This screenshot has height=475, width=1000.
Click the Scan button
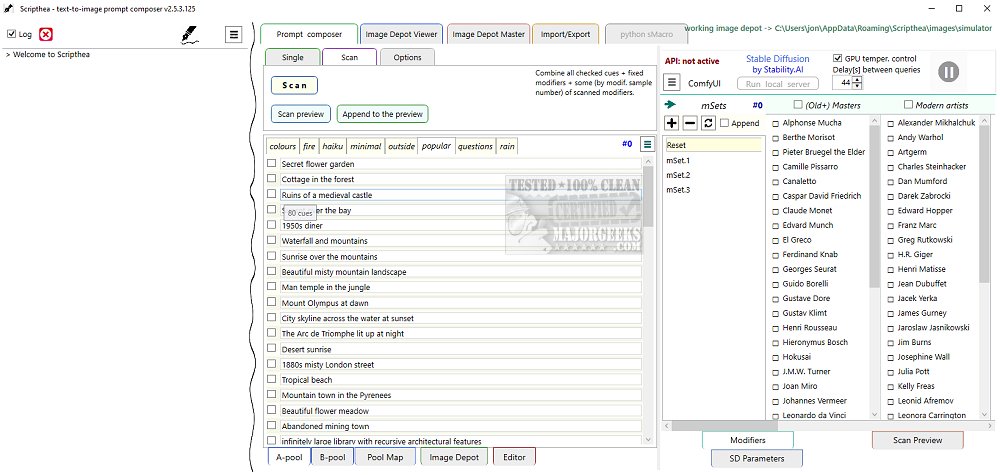coord(294,85)
